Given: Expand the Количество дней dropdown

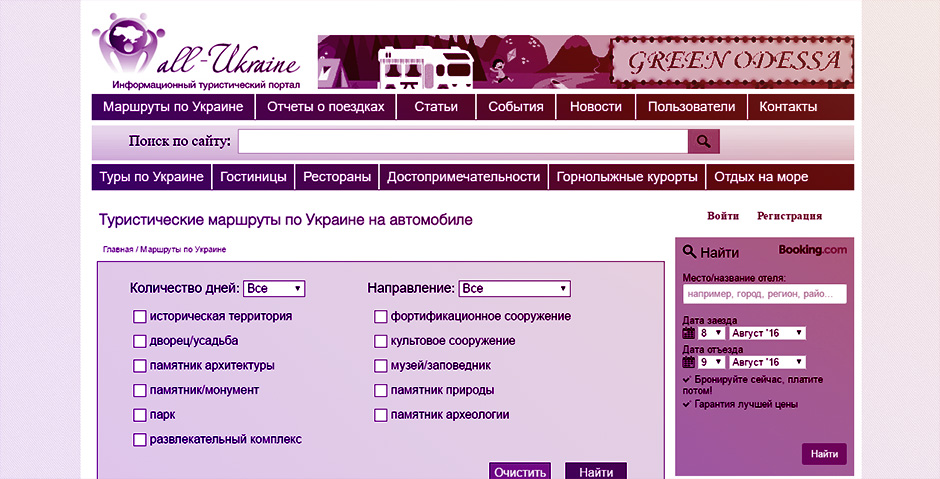Looking at the screenshot, I should (x=274, y=289).
